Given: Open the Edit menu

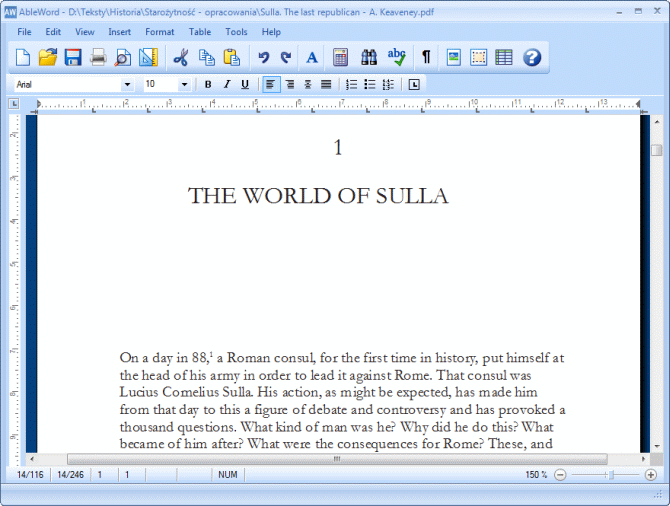Looking at the screenshot, I should point(53,32).
